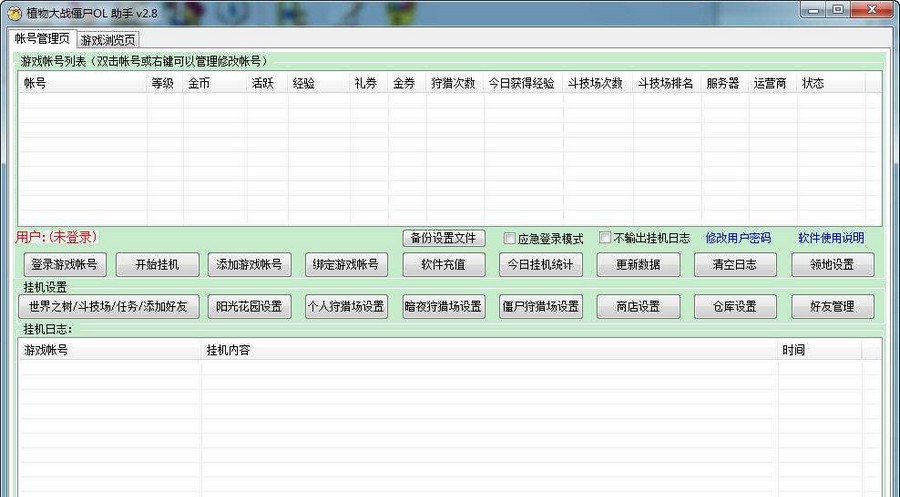This screenshot has width=900, height=497.
Task: Open 阳光花园设置 button
Action: [x=249, y=306]
